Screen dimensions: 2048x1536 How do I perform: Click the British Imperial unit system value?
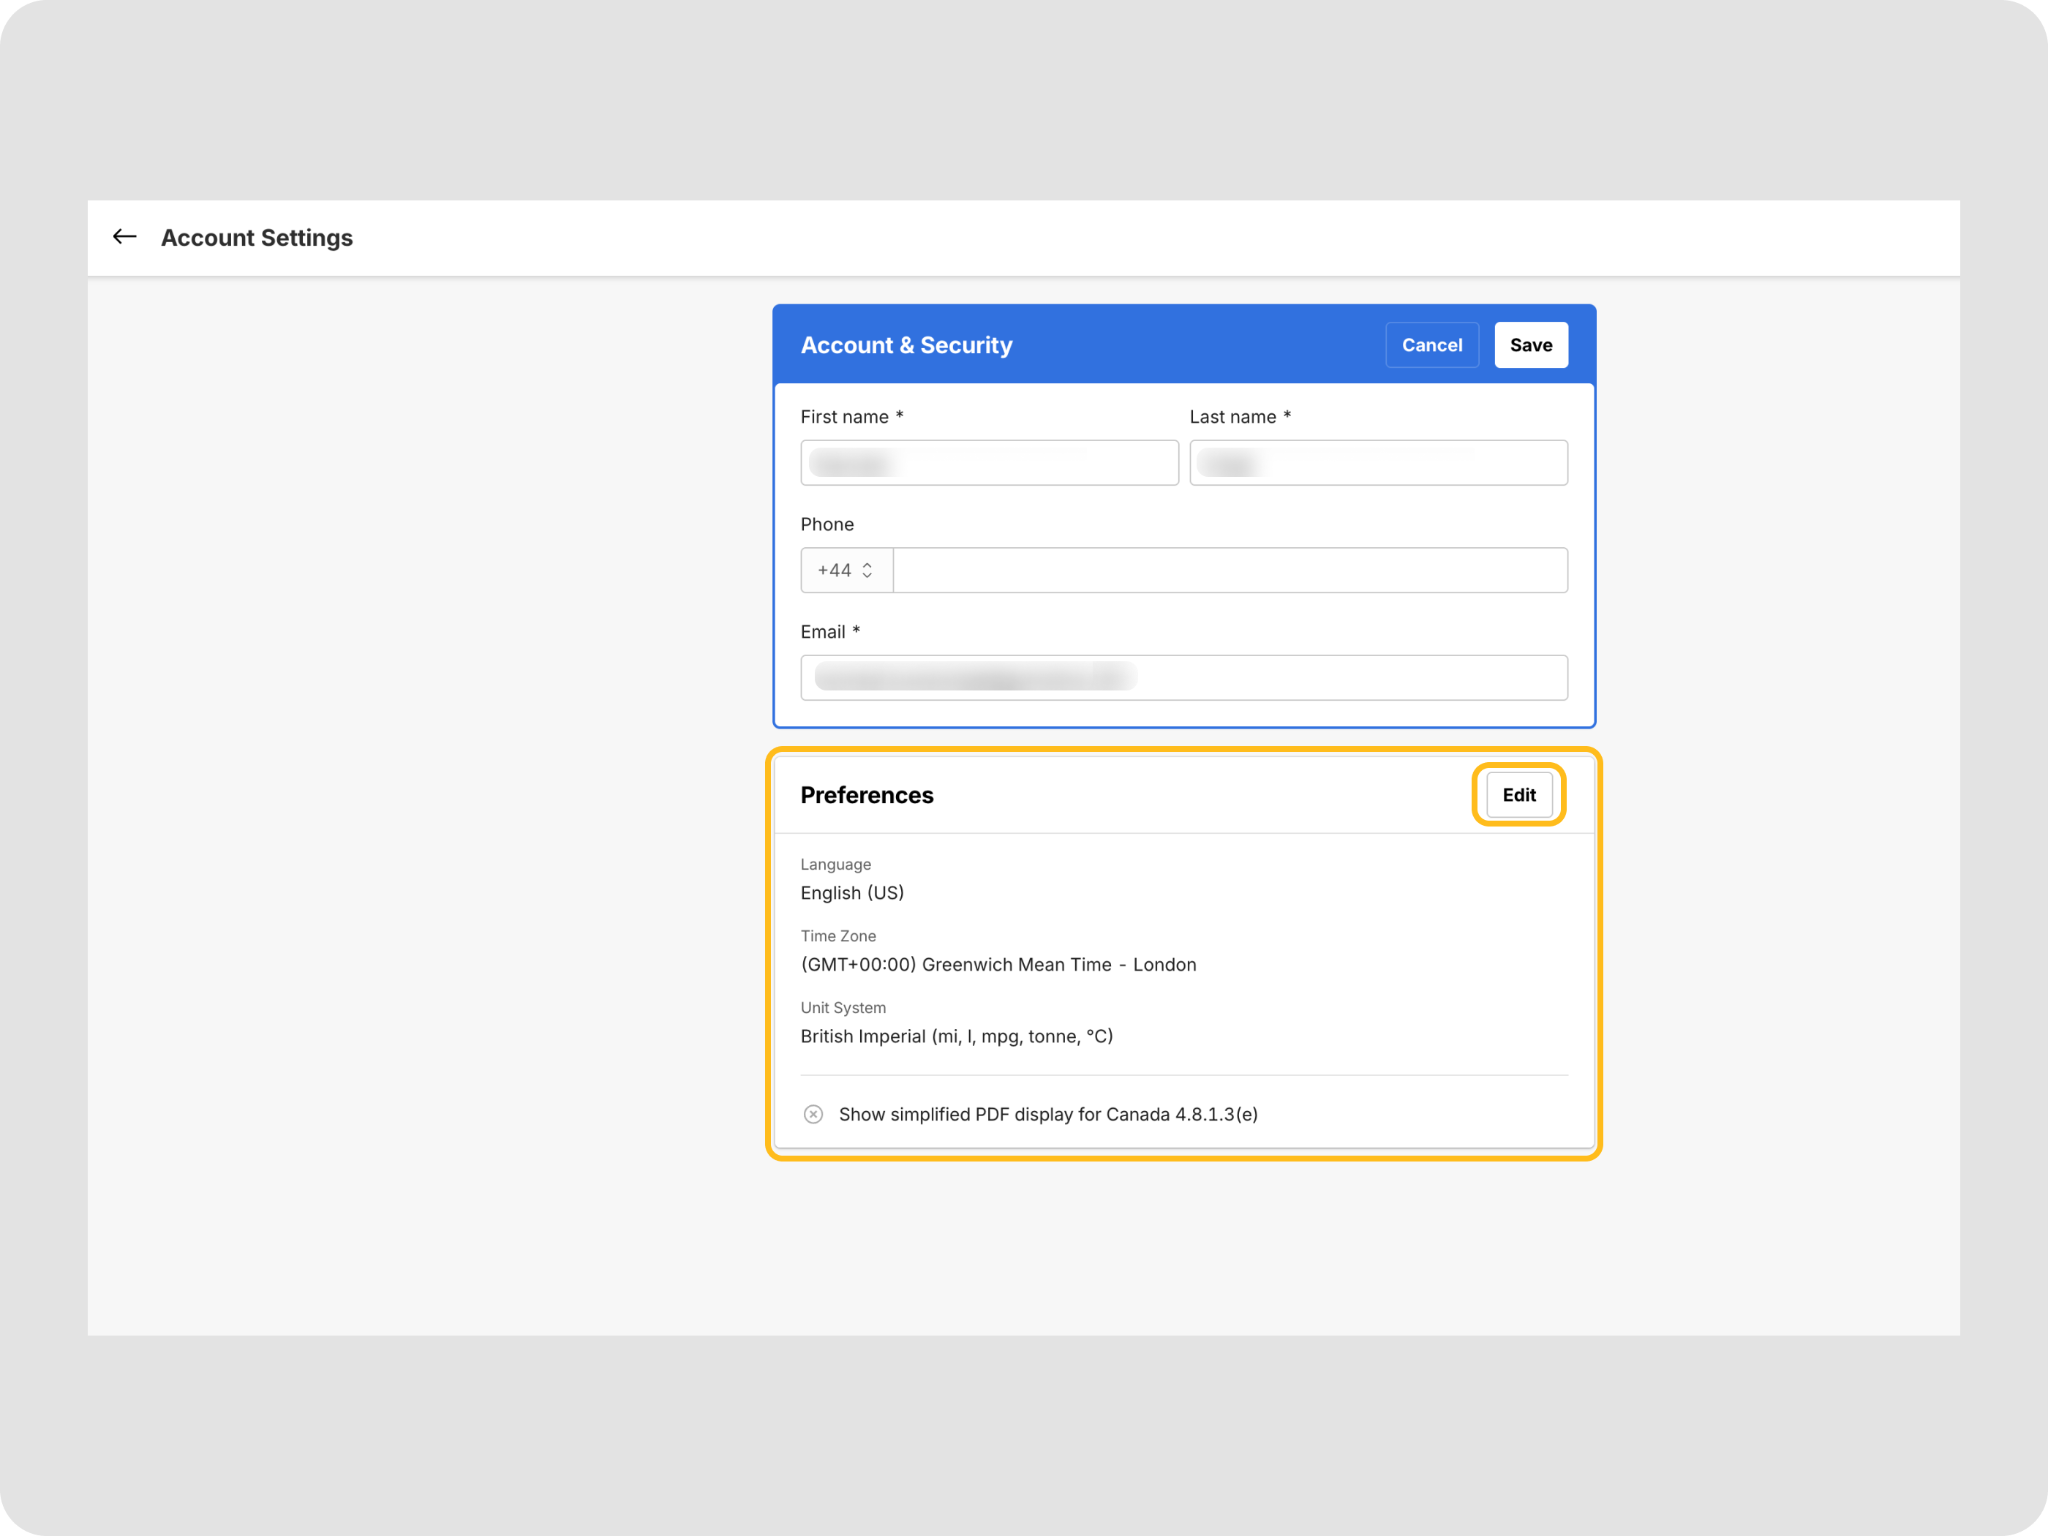coord(956,1037)
